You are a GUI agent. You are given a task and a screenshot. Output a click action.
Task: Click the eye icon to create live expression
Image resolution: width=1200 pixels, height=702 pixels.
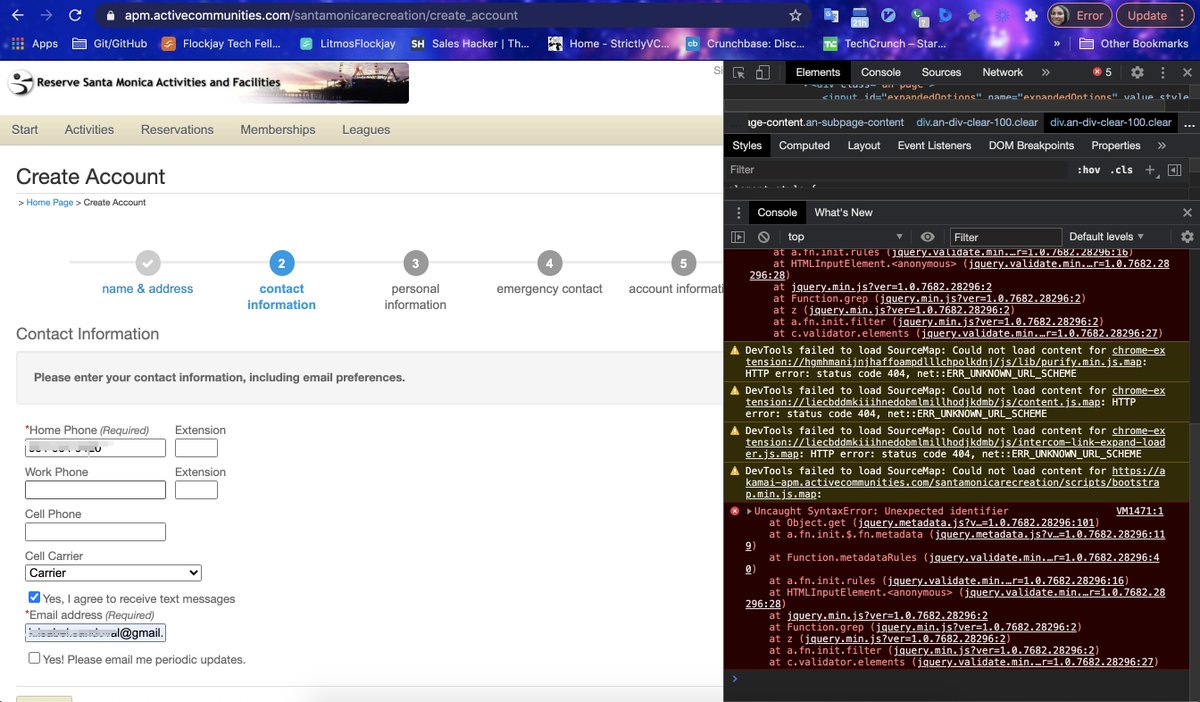point(927,237)
